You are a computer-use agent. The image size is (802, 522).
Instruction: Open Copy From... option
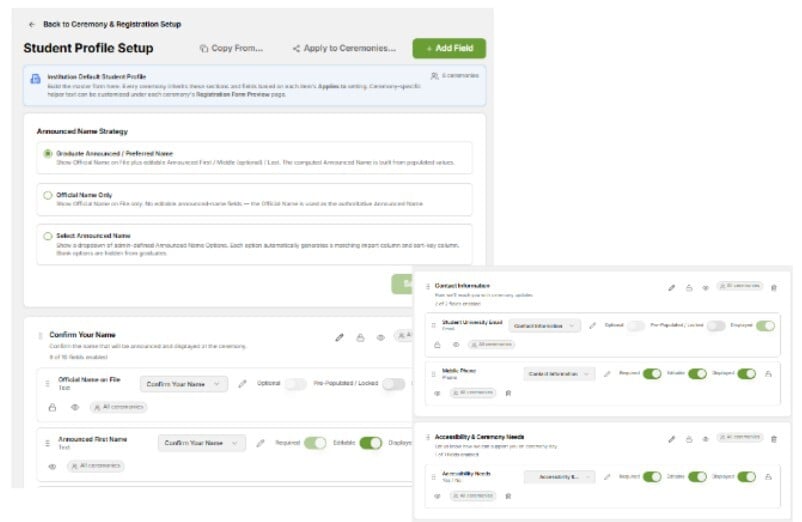pyautogui.click(x=231, y=48)
